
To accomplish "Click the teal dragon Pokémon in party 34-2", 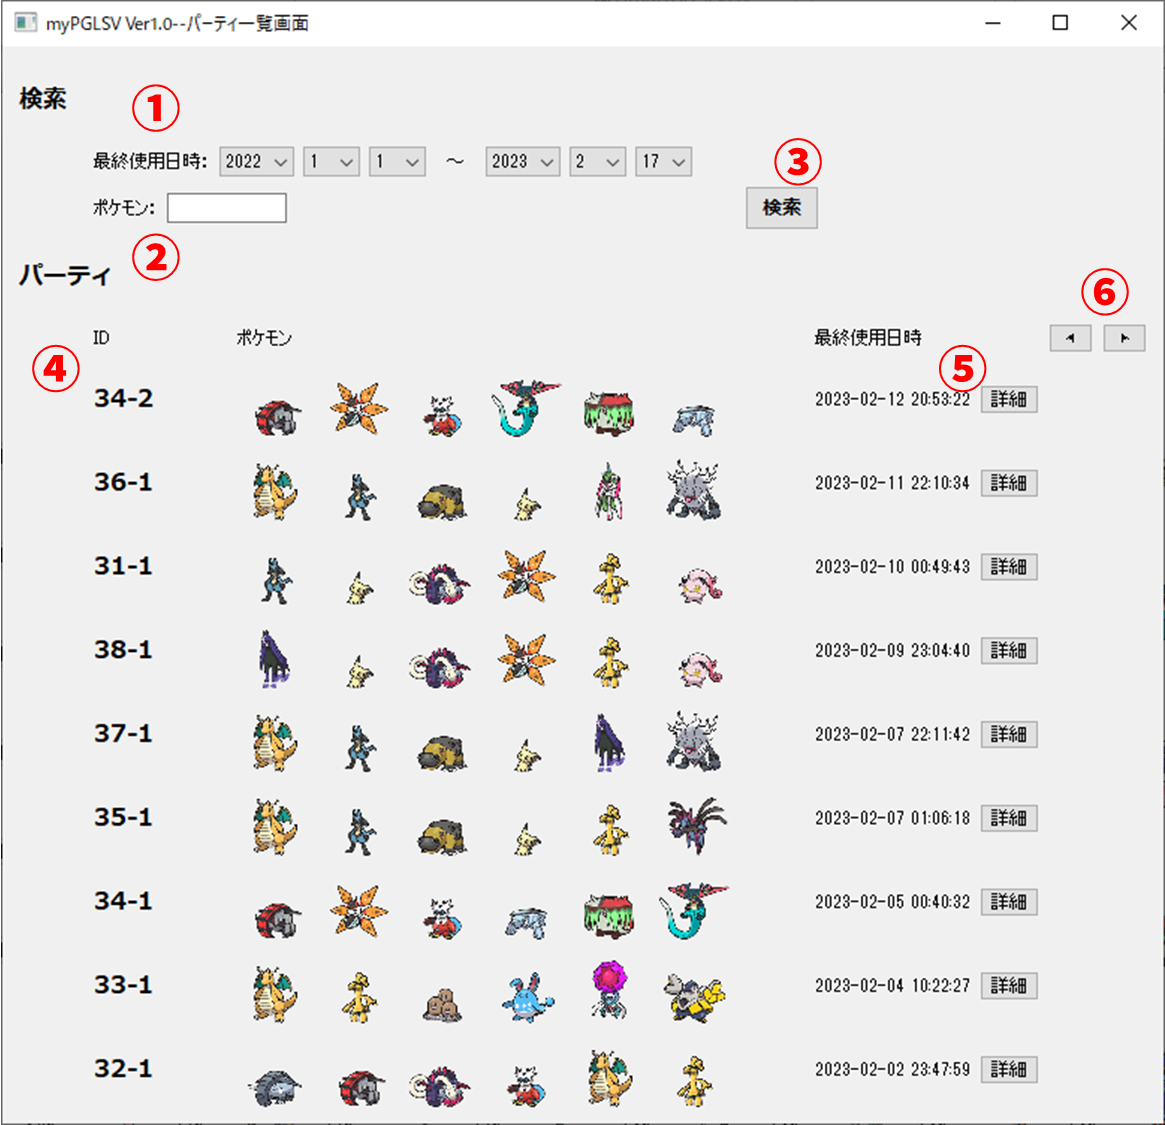I will 525,408.
